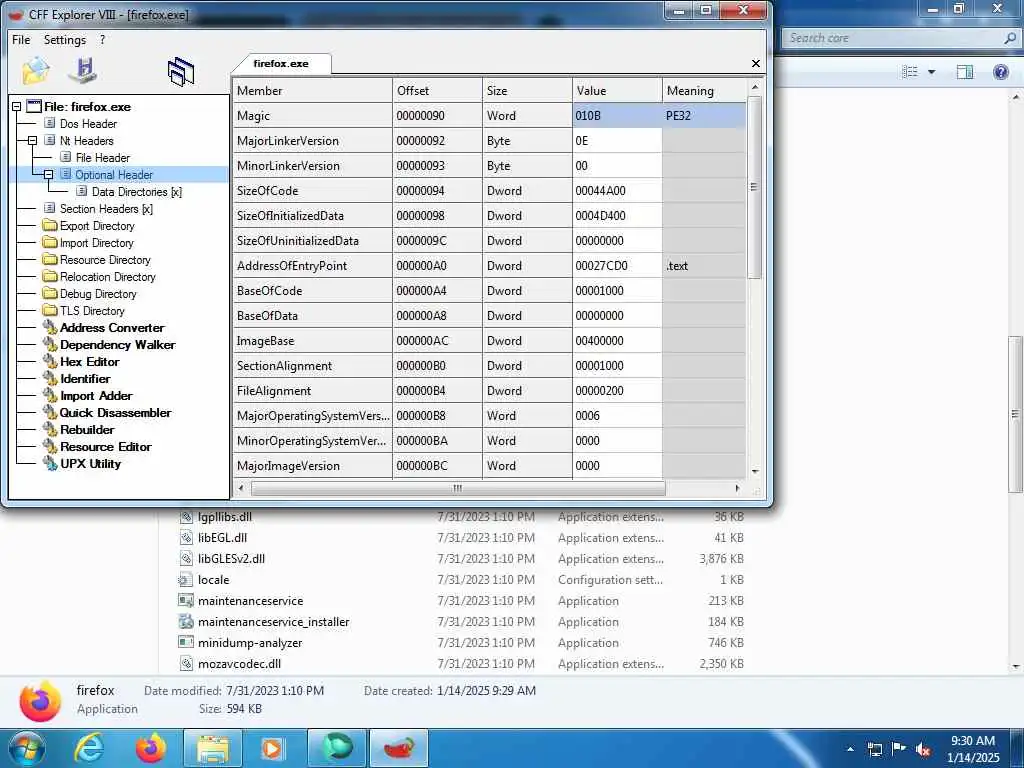
Task: Collapse the Optional Header tree node
Action: tap(48, 174)
